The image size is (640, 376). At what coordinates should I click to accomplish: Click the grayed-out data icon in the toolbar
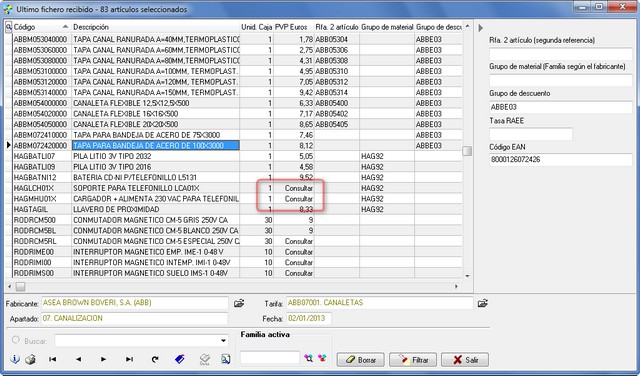204,359
